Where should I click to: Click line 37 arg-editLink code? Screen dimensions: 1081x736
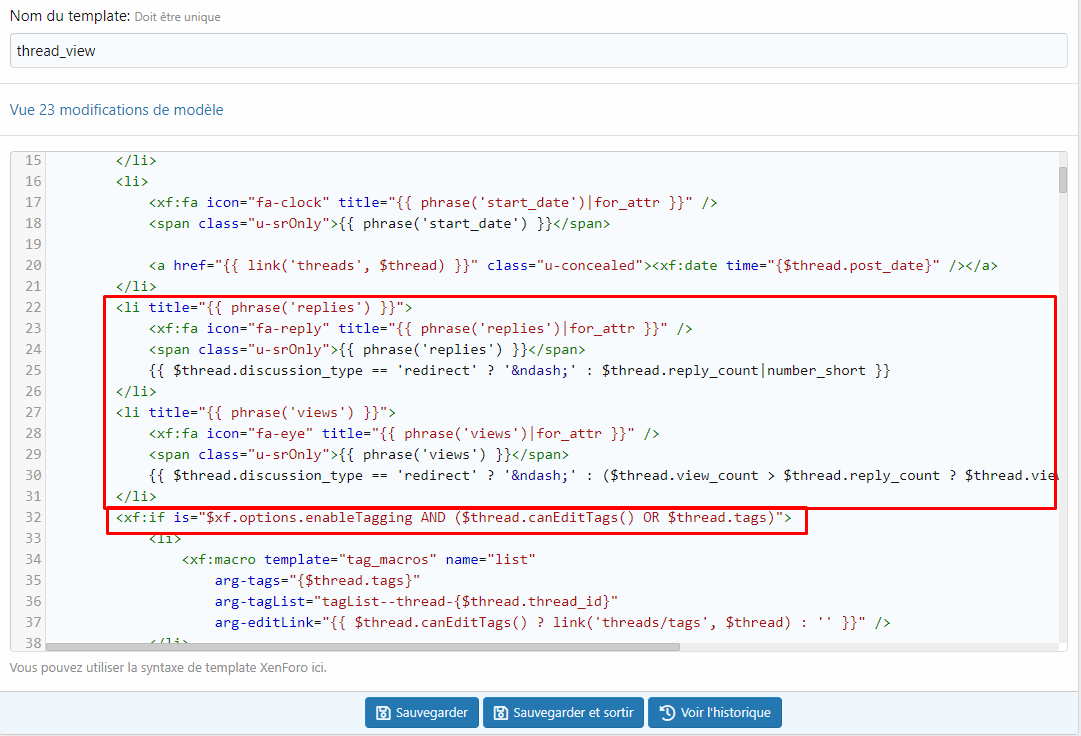[552, 622]
